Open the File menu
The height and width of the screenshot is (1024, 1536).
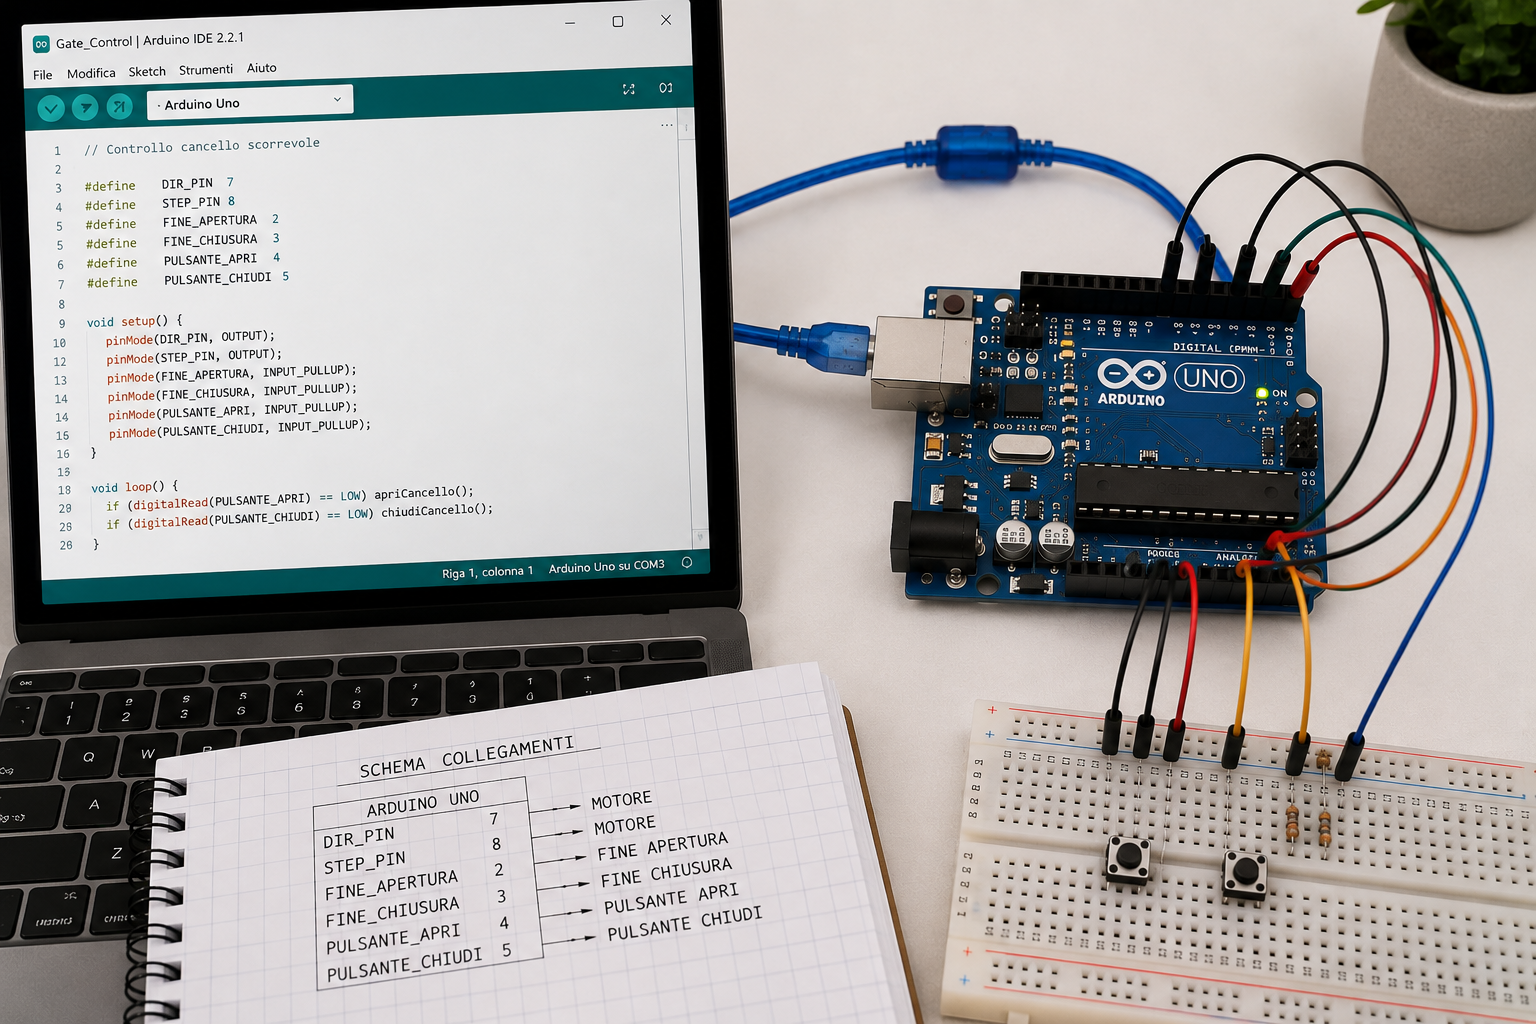pos(43,75)
